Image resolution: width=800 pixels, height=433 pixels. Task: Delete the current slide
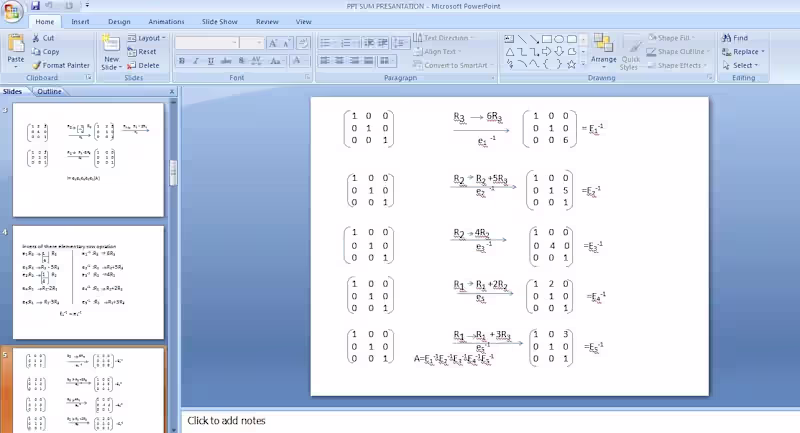(143, 65)
